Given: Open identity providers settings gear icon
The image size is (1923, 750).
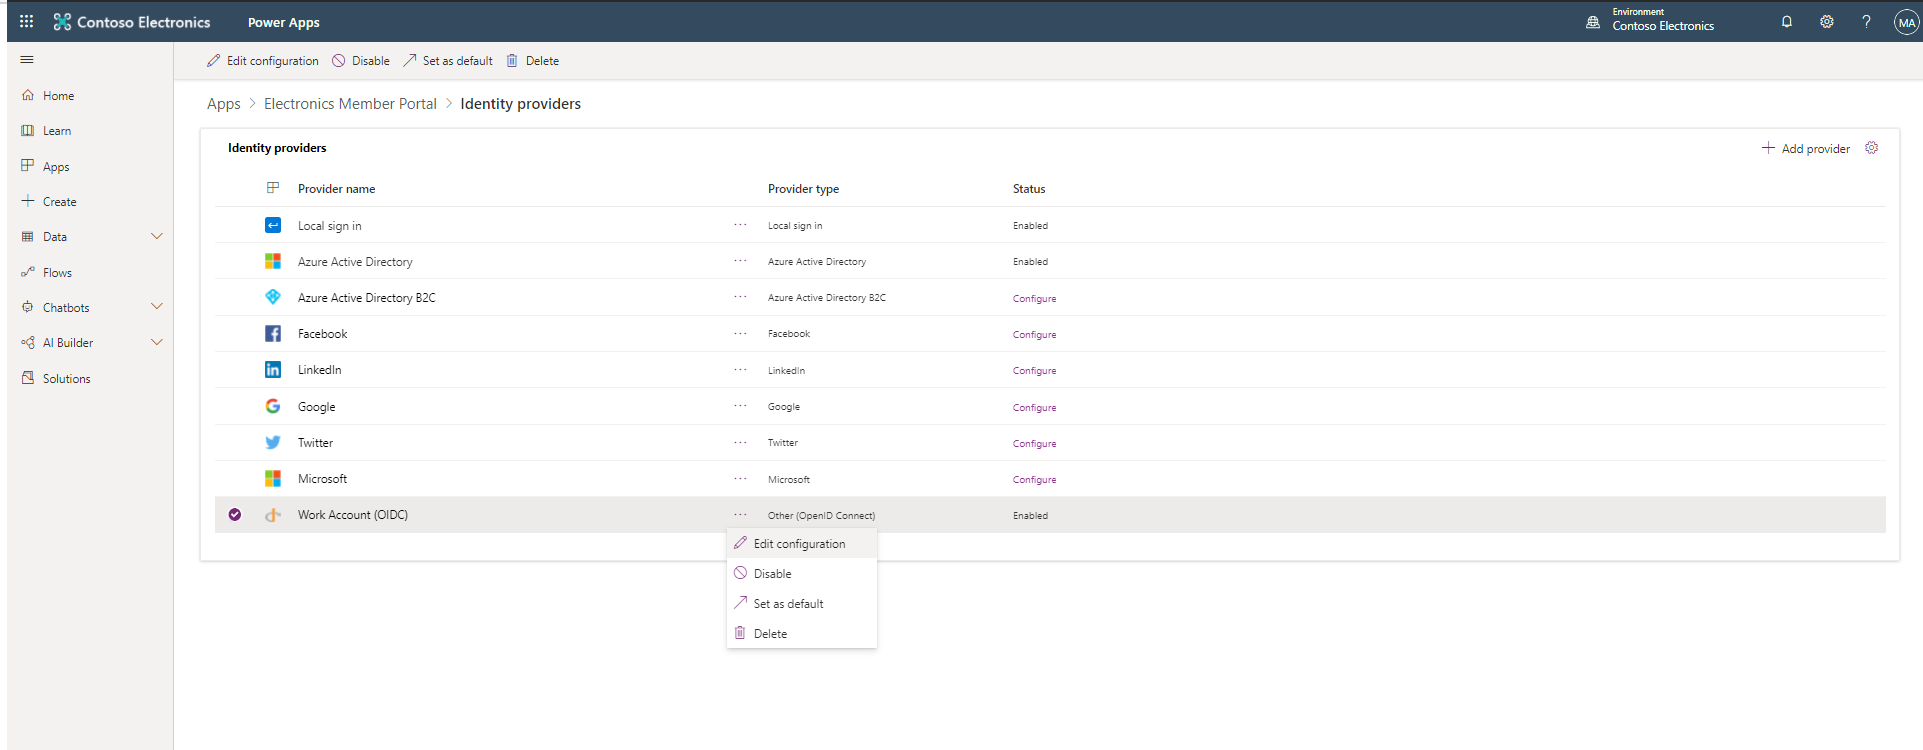Looking at the screenshot, I should pyautogui.click(x=1872, y=148).
